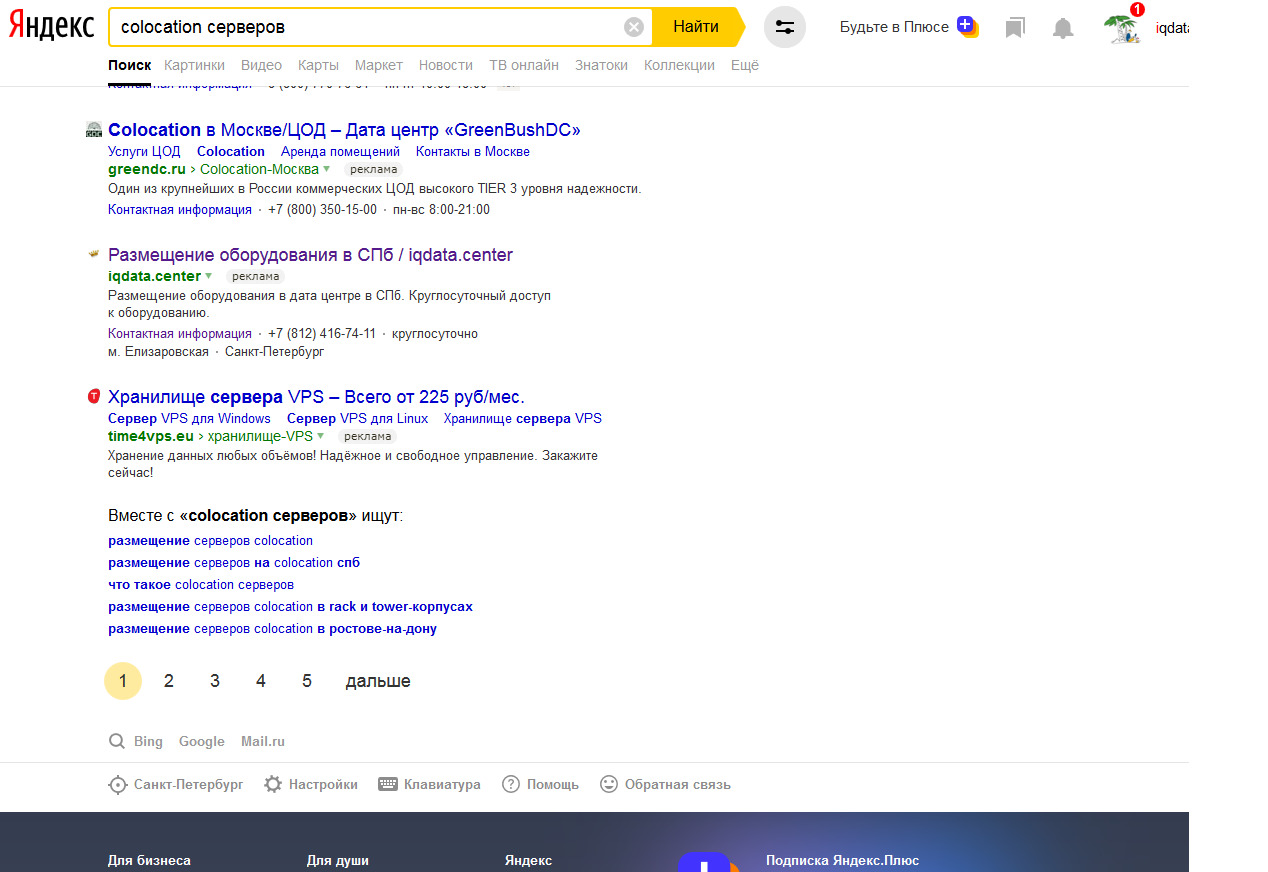Expand the greendc.ru result dropdown arrow

coord(326,170)
